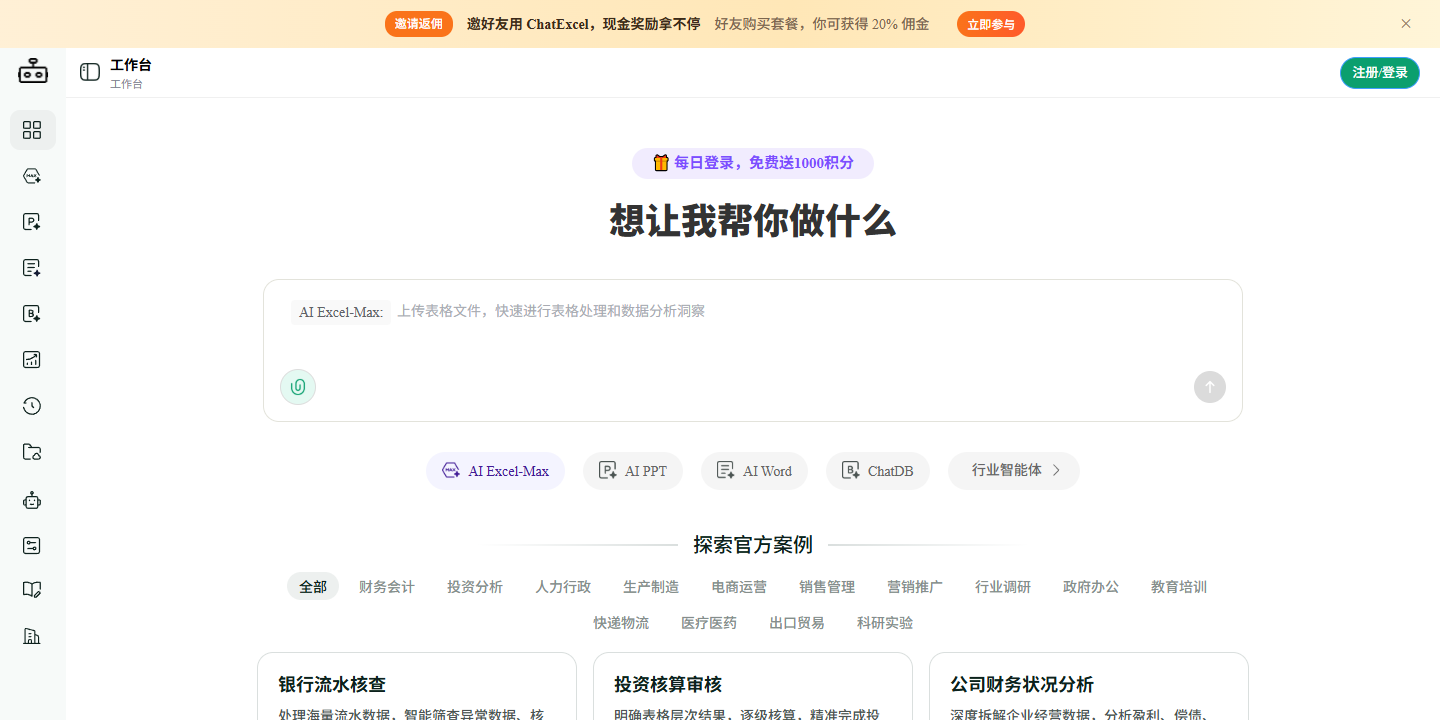The image size is (1440, 720).
Task: Click the 注册/登录 button
Action: coord(1380,73)
